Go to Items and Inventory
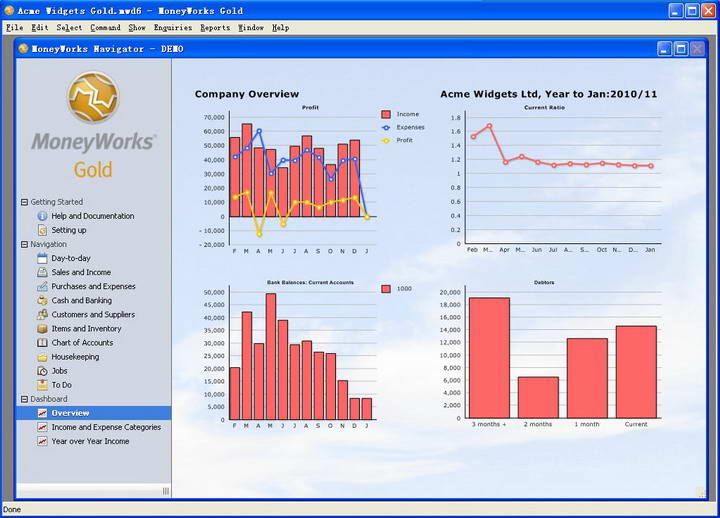The height and width of the screenshot is (518, 720). click(86, 329)
